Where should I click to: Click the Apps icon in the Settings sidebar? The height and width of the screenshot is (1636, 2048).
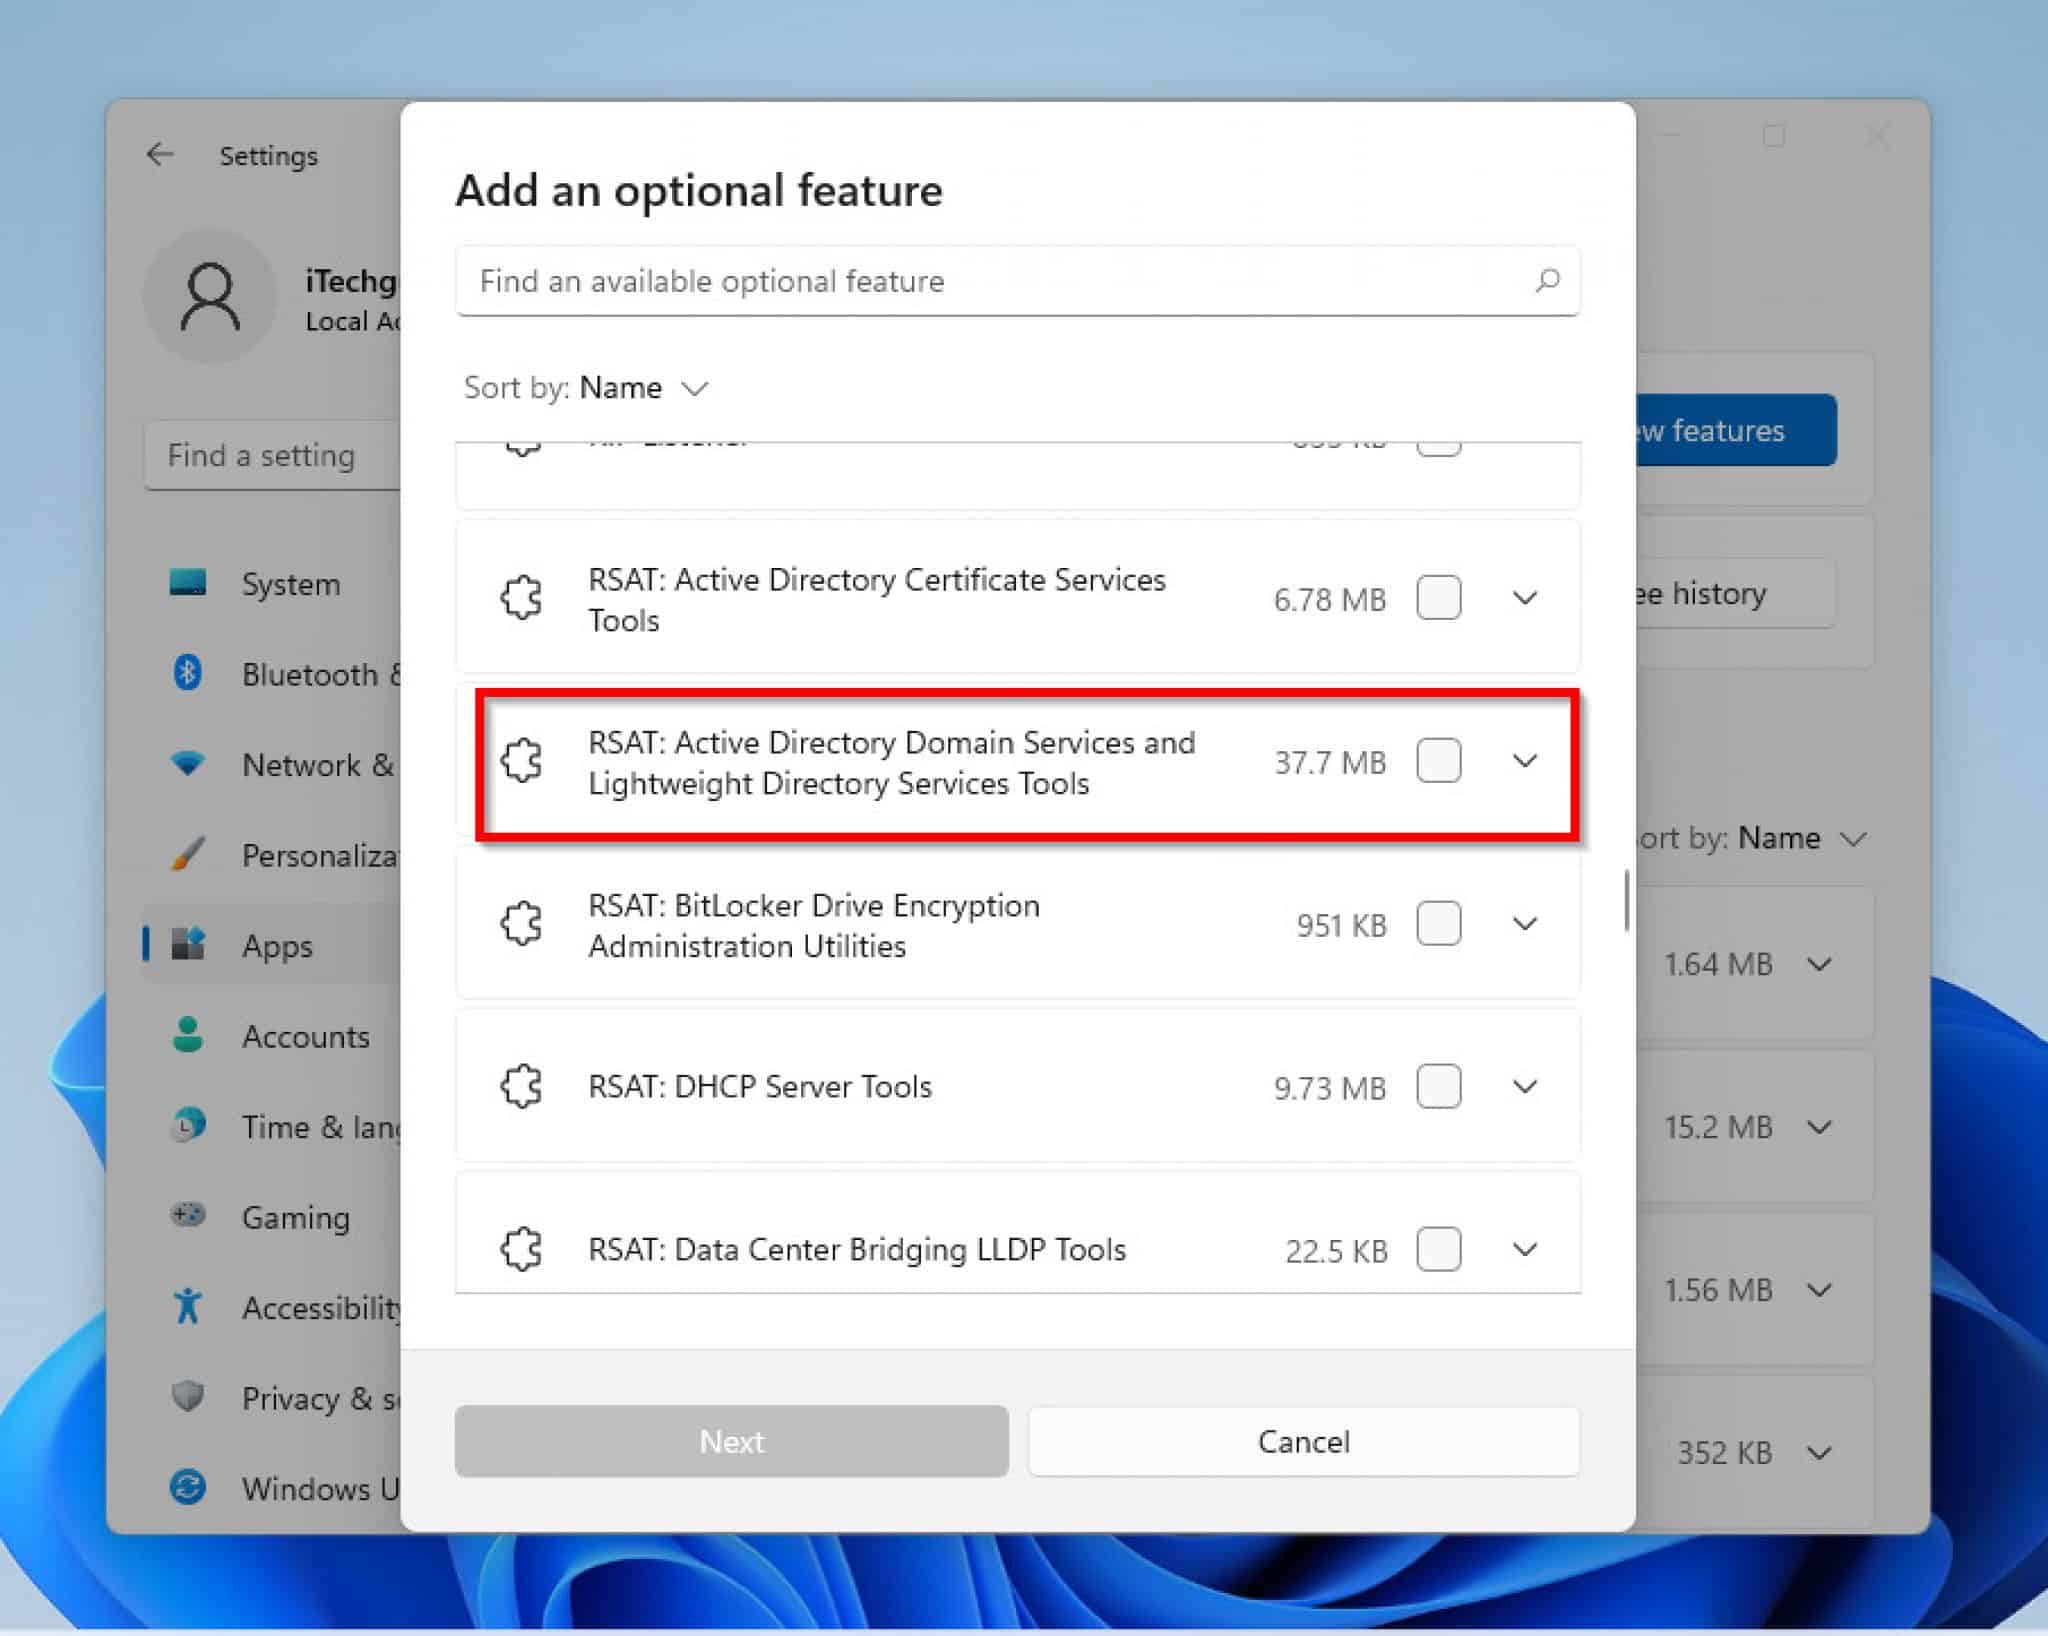(188, 944)
